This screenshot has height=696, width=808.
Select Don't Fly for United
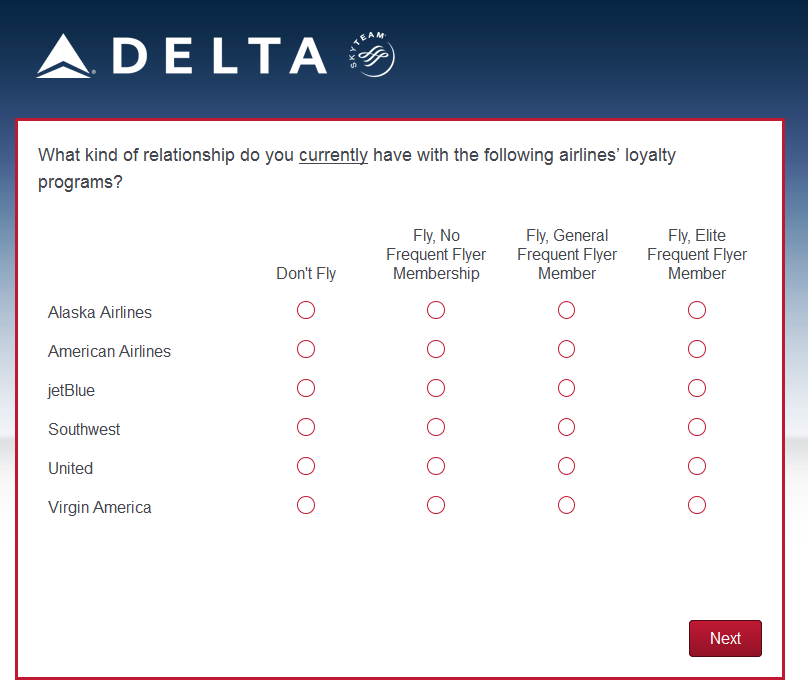click(306, 466)
